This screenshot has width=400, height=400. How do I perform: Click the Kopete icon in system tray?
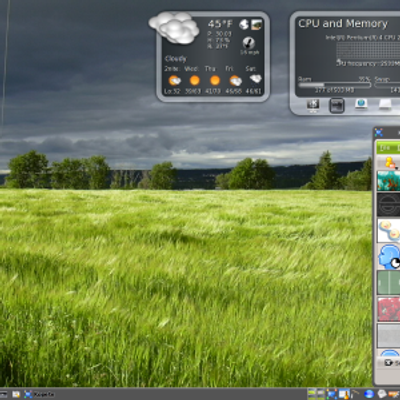(x=332, y=394)
